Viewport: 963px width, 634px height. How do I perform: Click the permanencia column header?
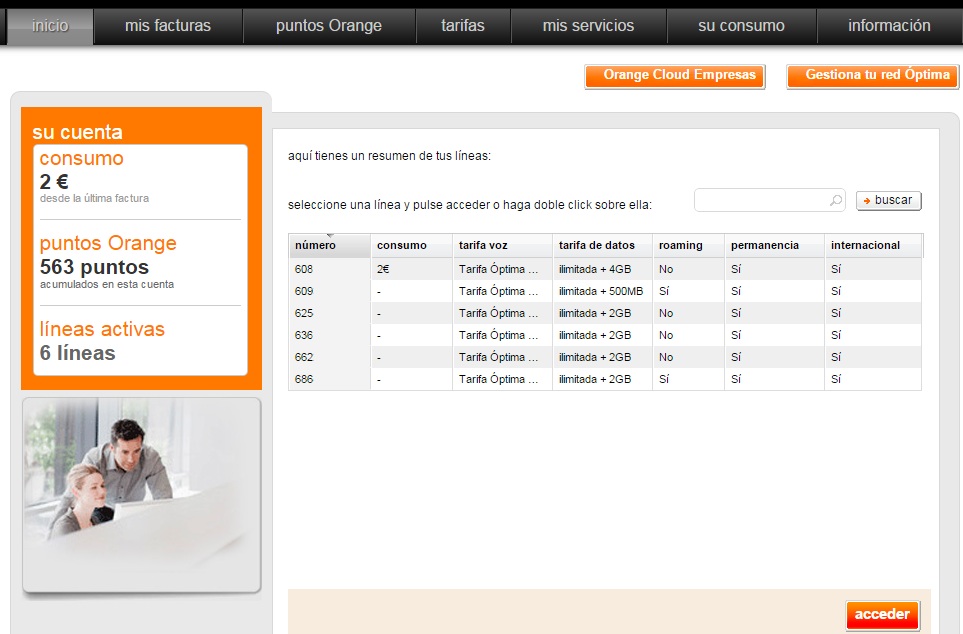(774, 245)
